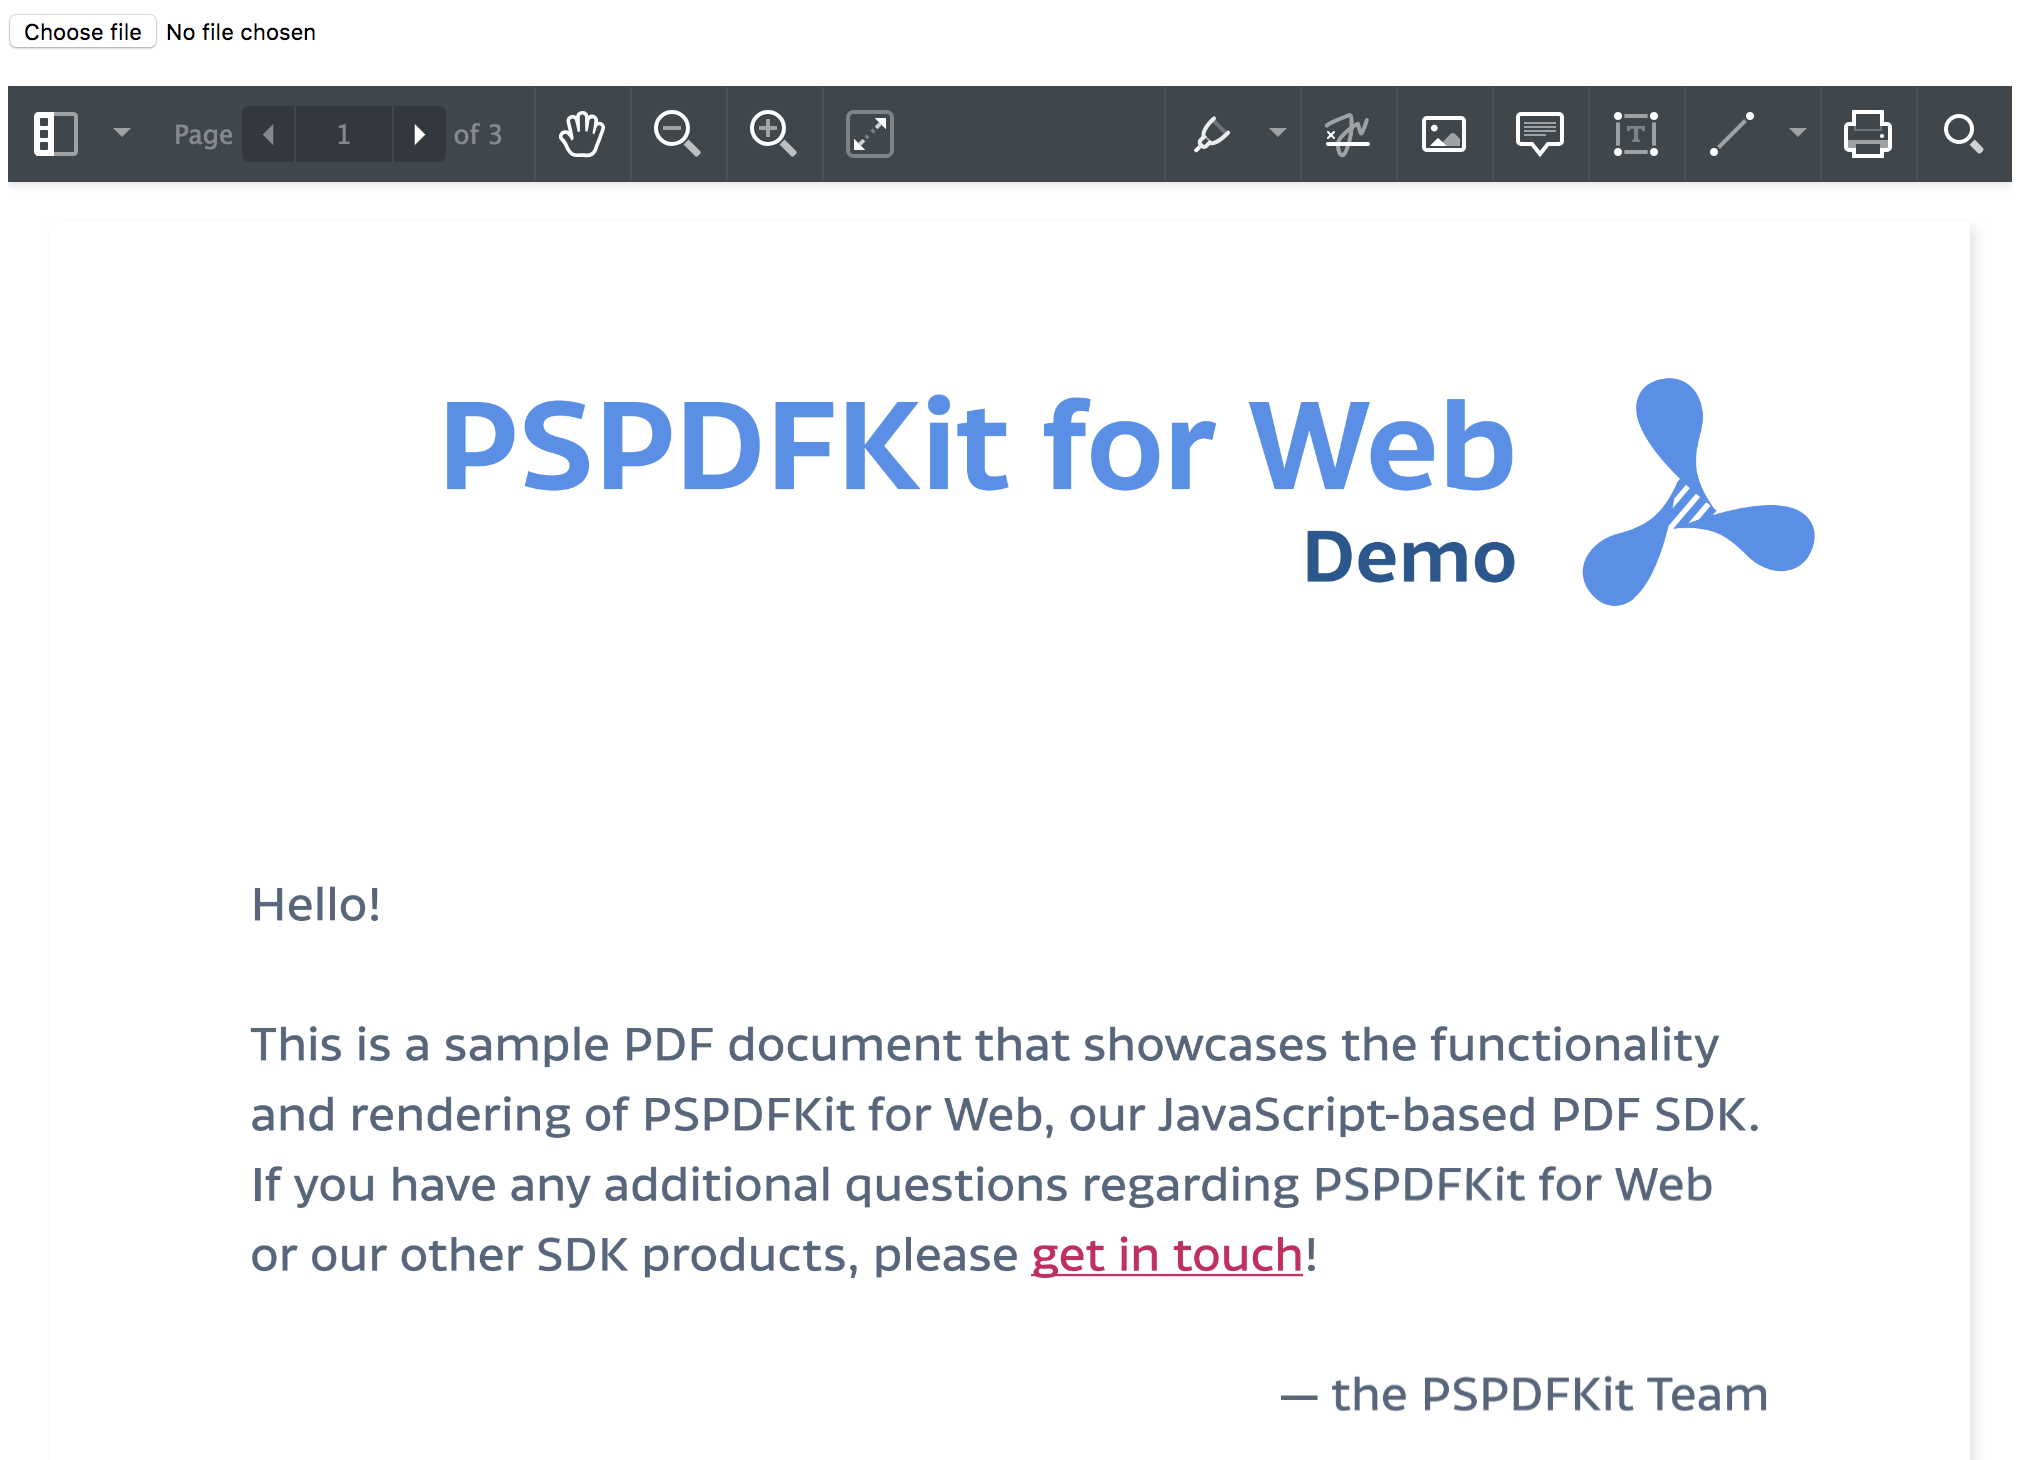
Task: Open the signature tool
Action: (x=1347, y=134)
